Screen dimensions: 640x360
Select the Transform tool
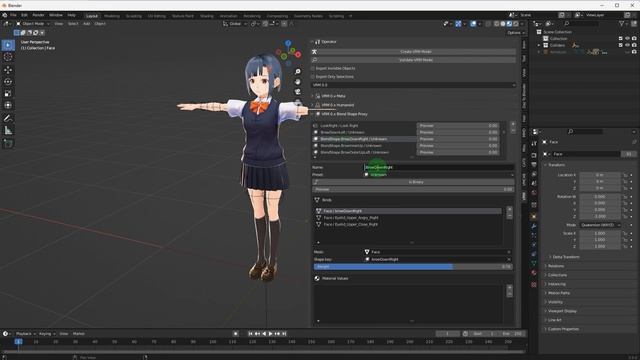(8, 105)
